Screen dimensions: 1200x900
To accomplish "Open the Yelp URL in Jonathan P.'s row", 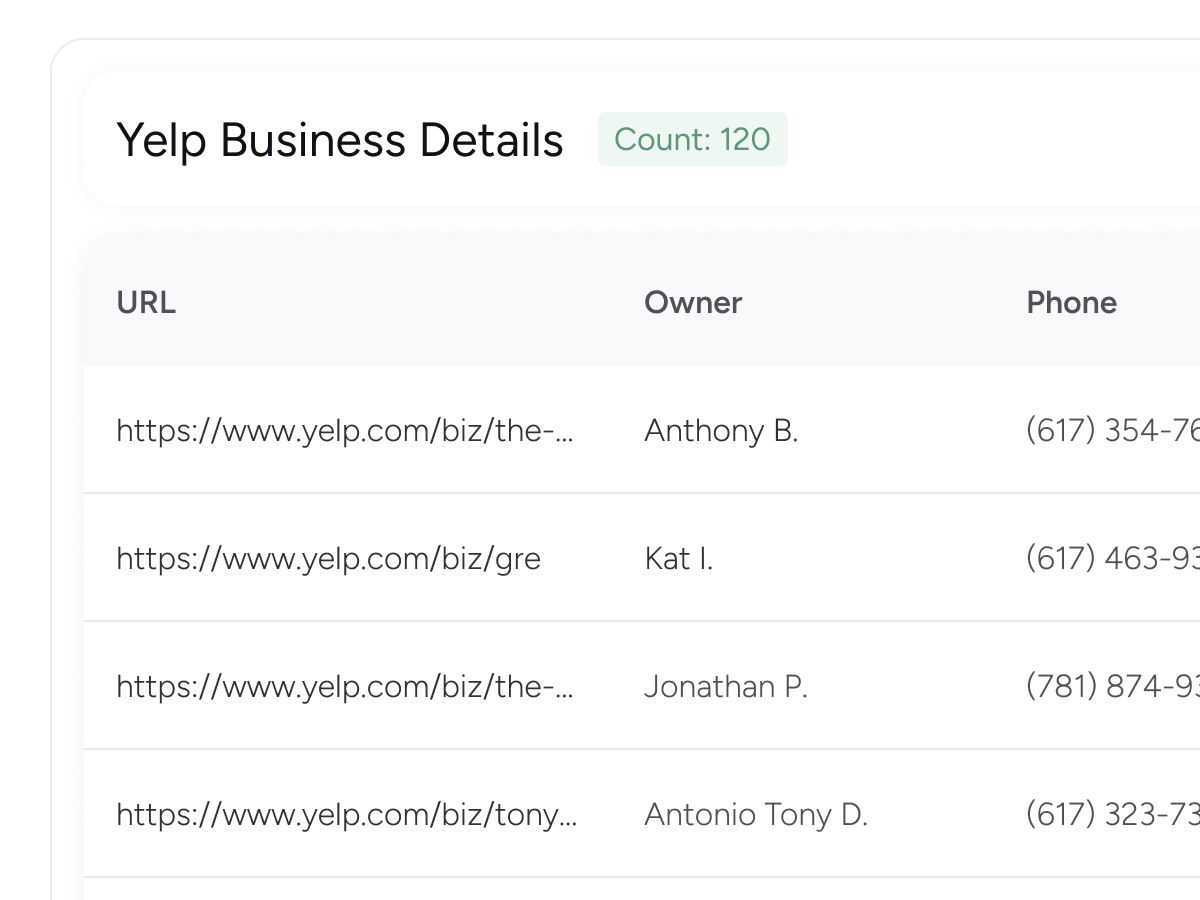I will pyautogui.click(x=346, y=687).
